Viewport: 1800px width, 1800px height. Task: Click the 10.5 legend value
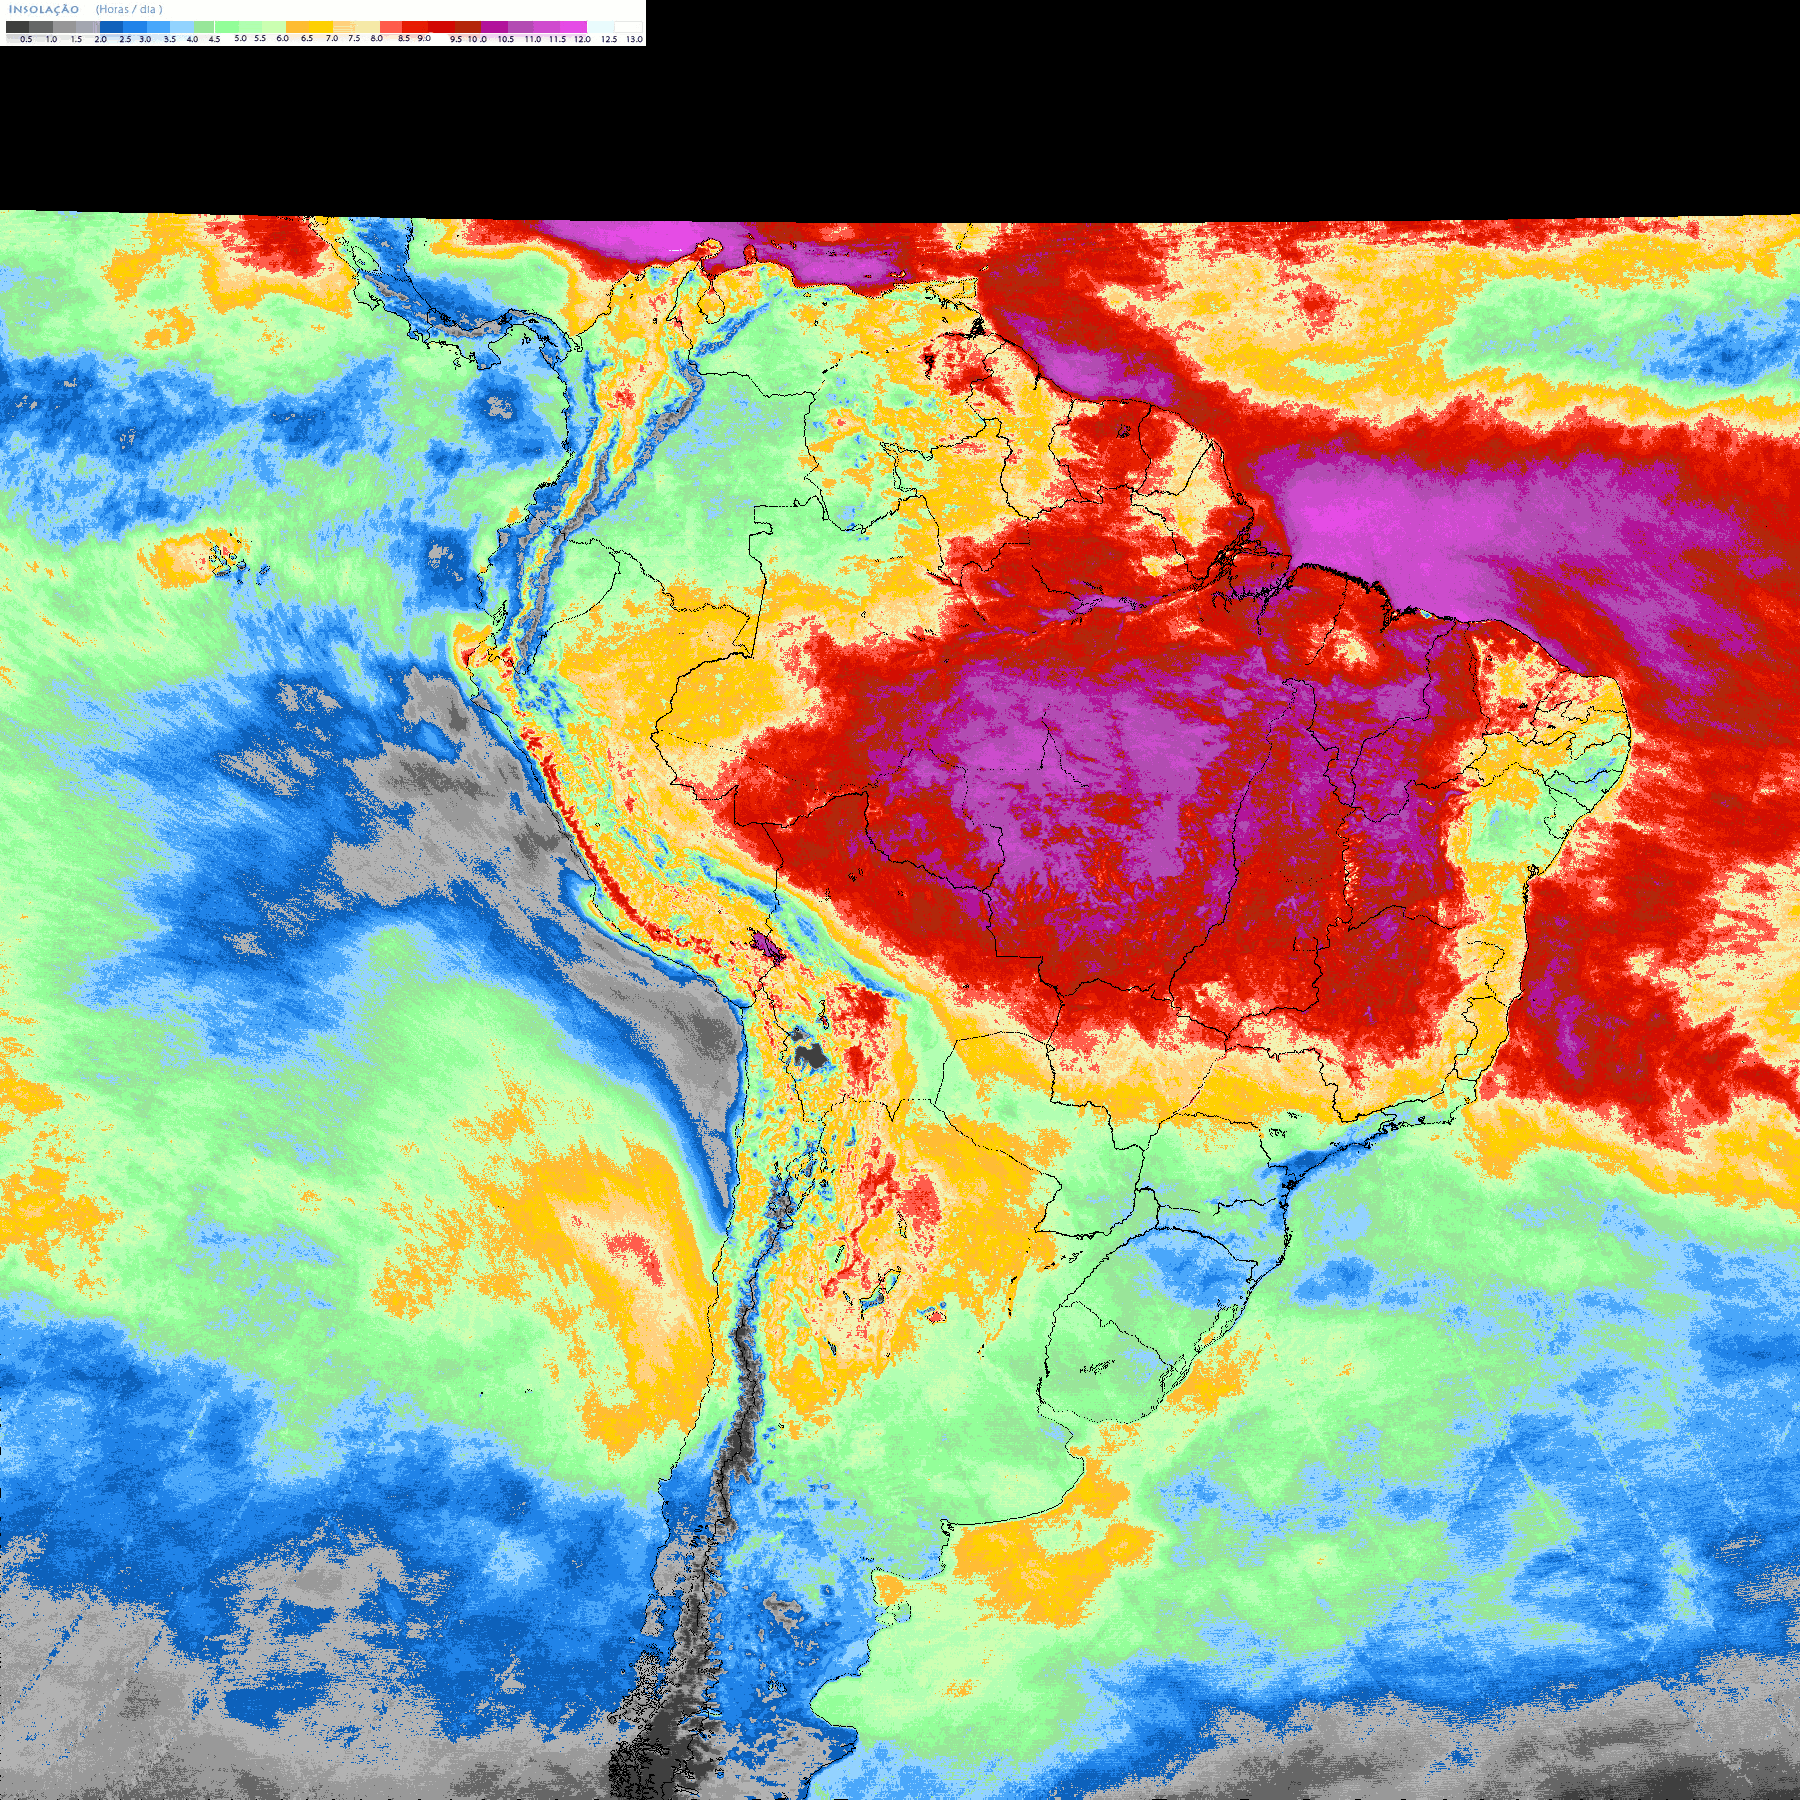[x=506, y=39]
